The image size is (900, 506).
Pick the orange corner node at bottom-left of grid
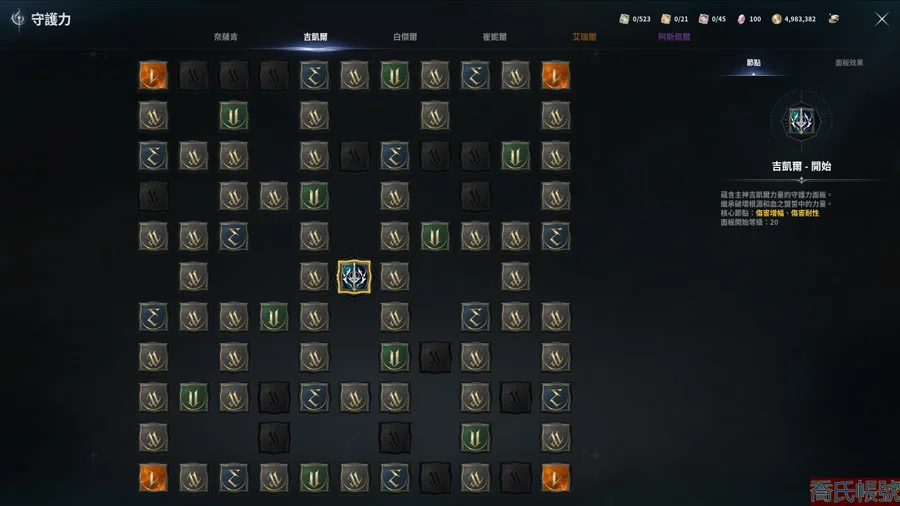pyautogui.click(x=153, y=477)
